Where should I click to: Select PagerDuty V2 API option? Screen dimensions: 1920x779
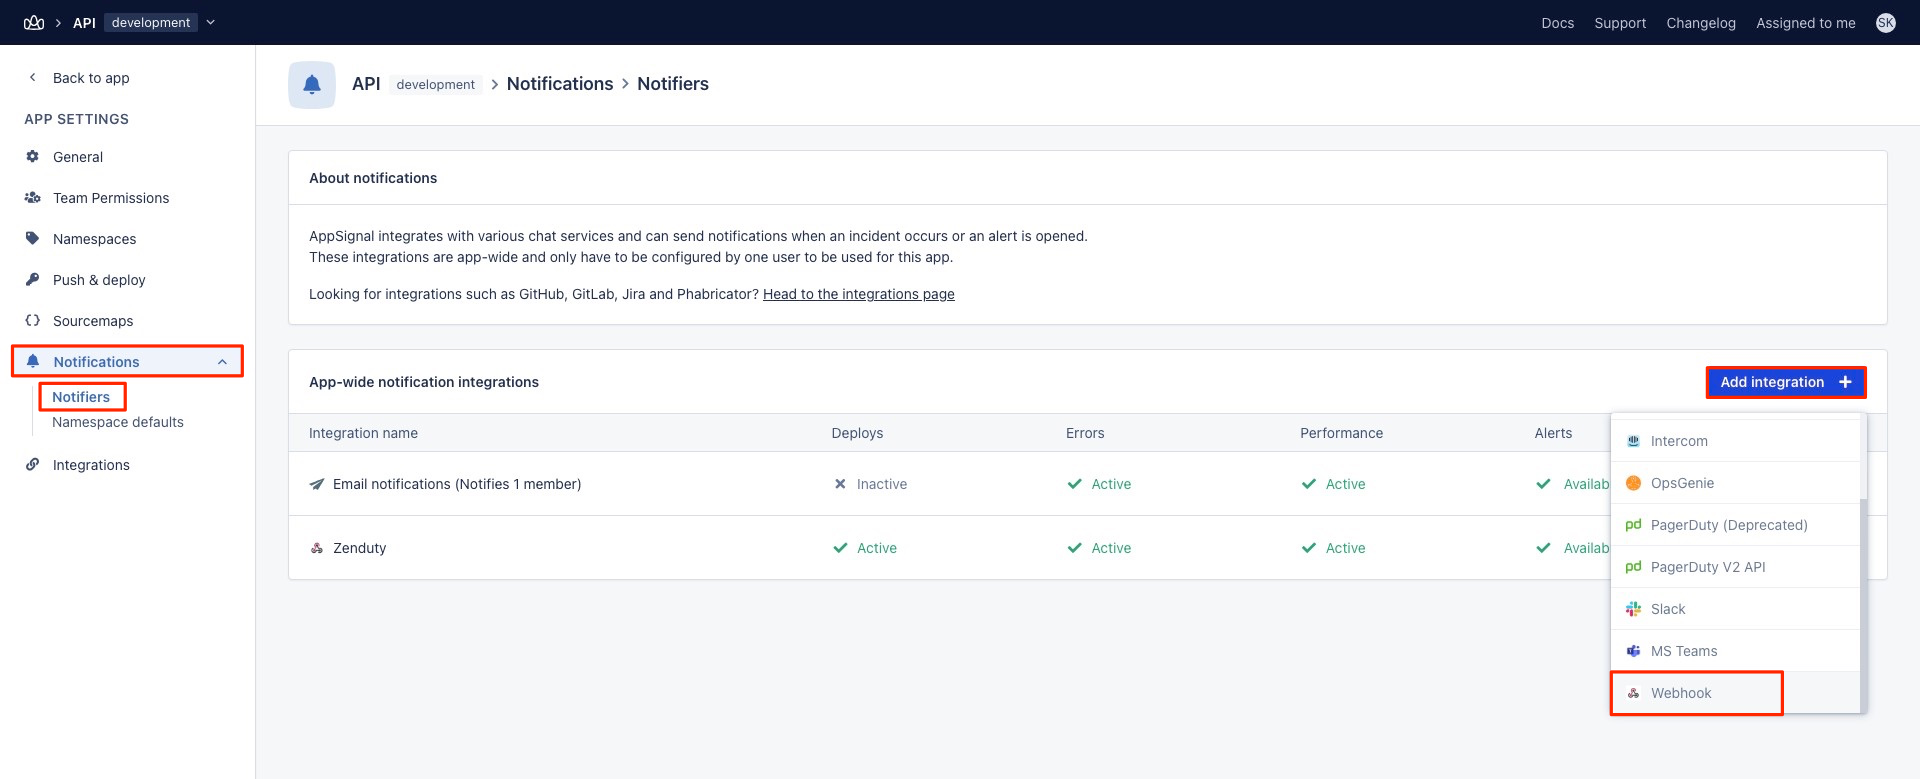coord(1735,567)
